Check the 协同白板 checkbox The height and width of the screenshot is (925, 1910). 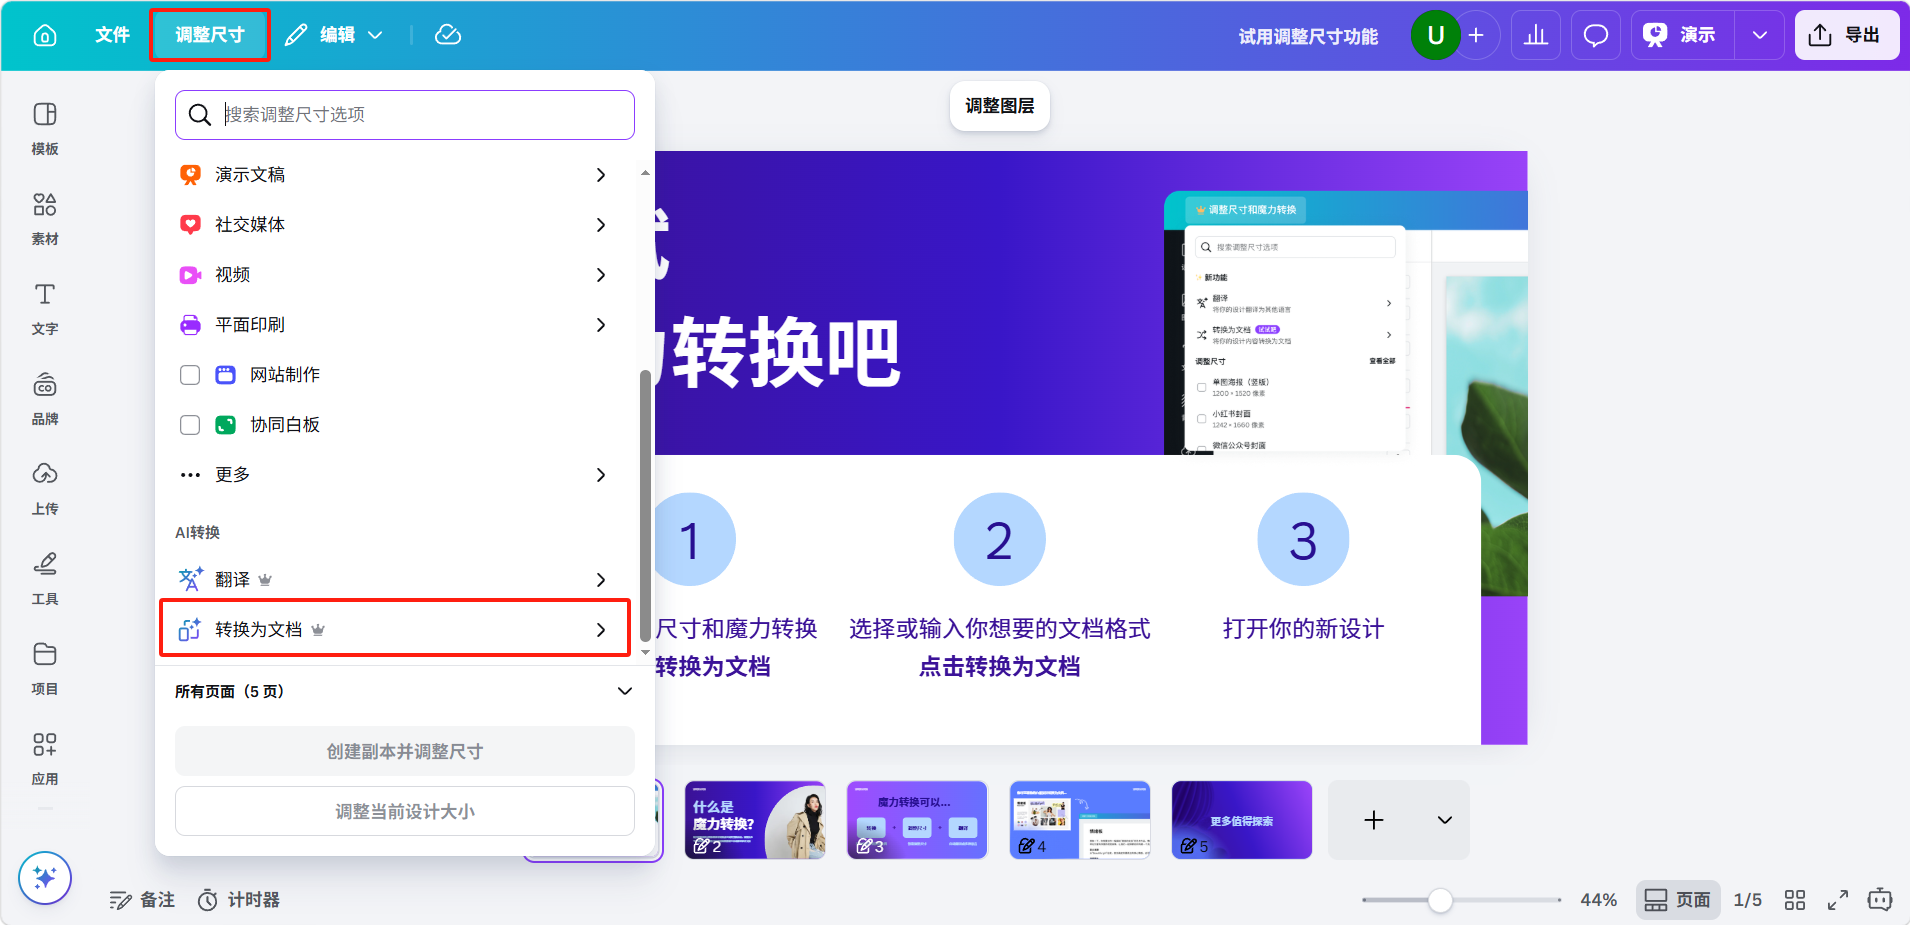pyautogui.click(x=190, y=425)
